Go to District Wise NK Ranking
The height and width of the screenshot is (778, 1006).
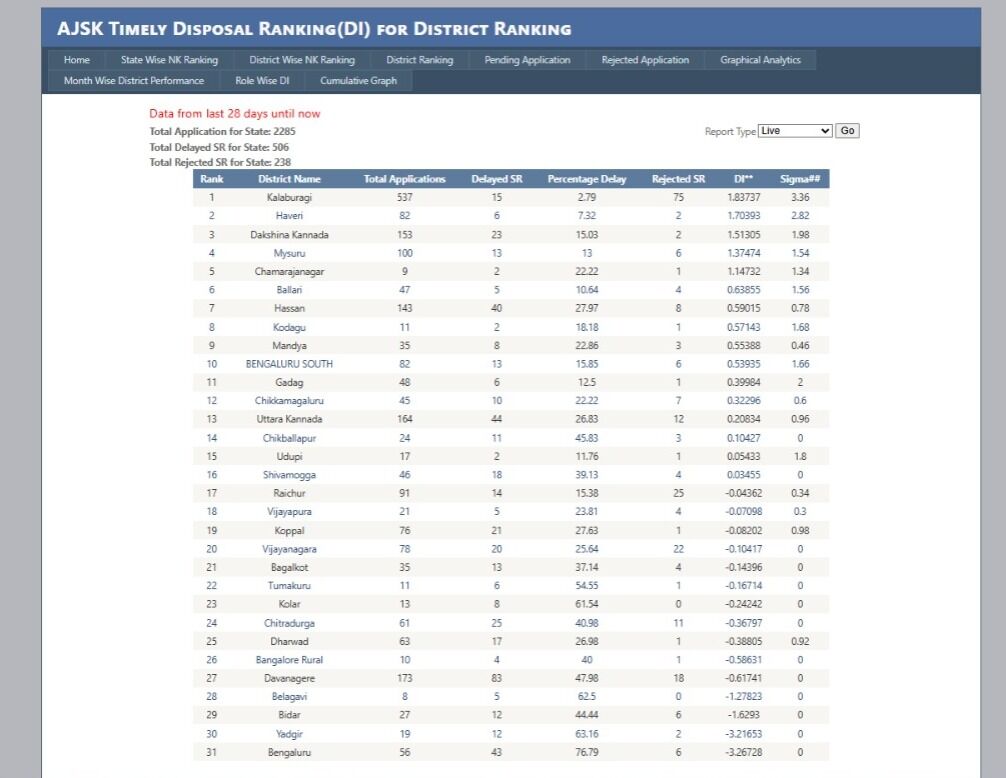click(x=302, y=60)
